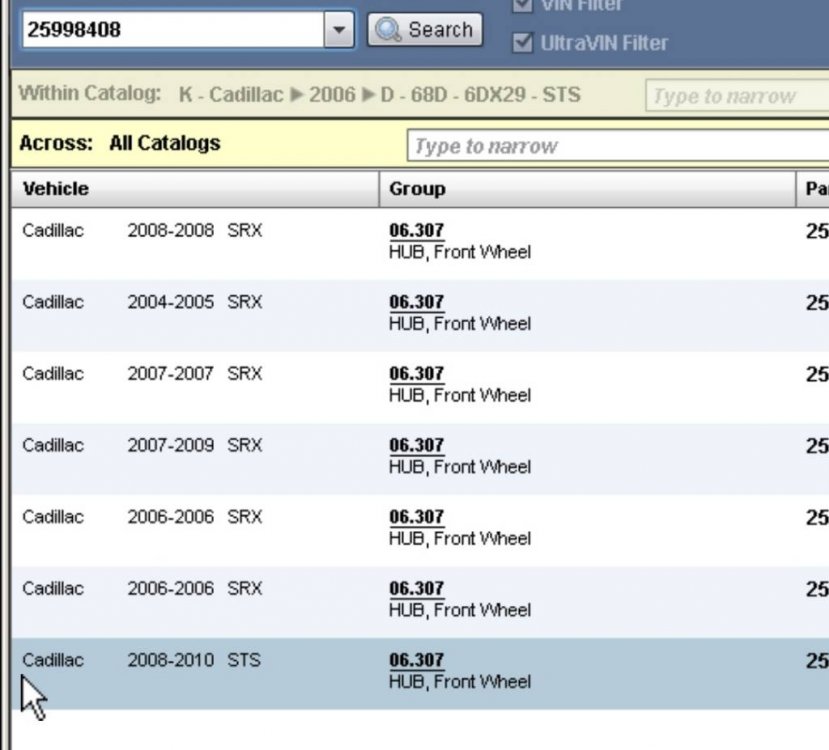
Task: Open the part number dropdown arrow
Action: (340, 30)
